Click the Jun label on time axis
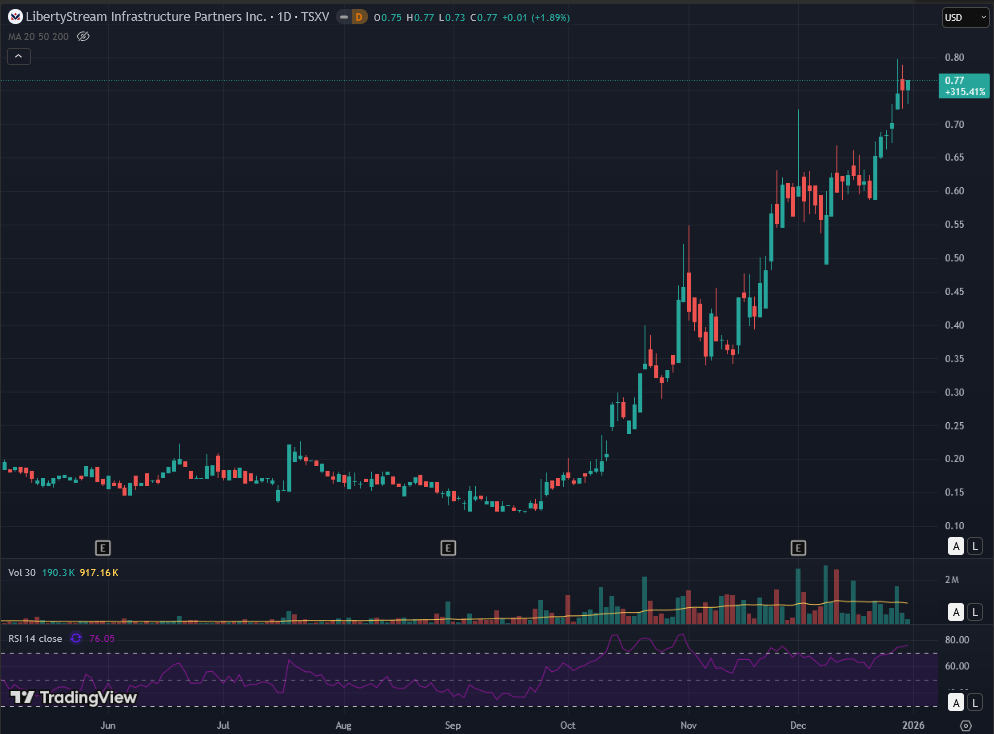The width and height of the screenshot is (994, 734). pos(108,725)
